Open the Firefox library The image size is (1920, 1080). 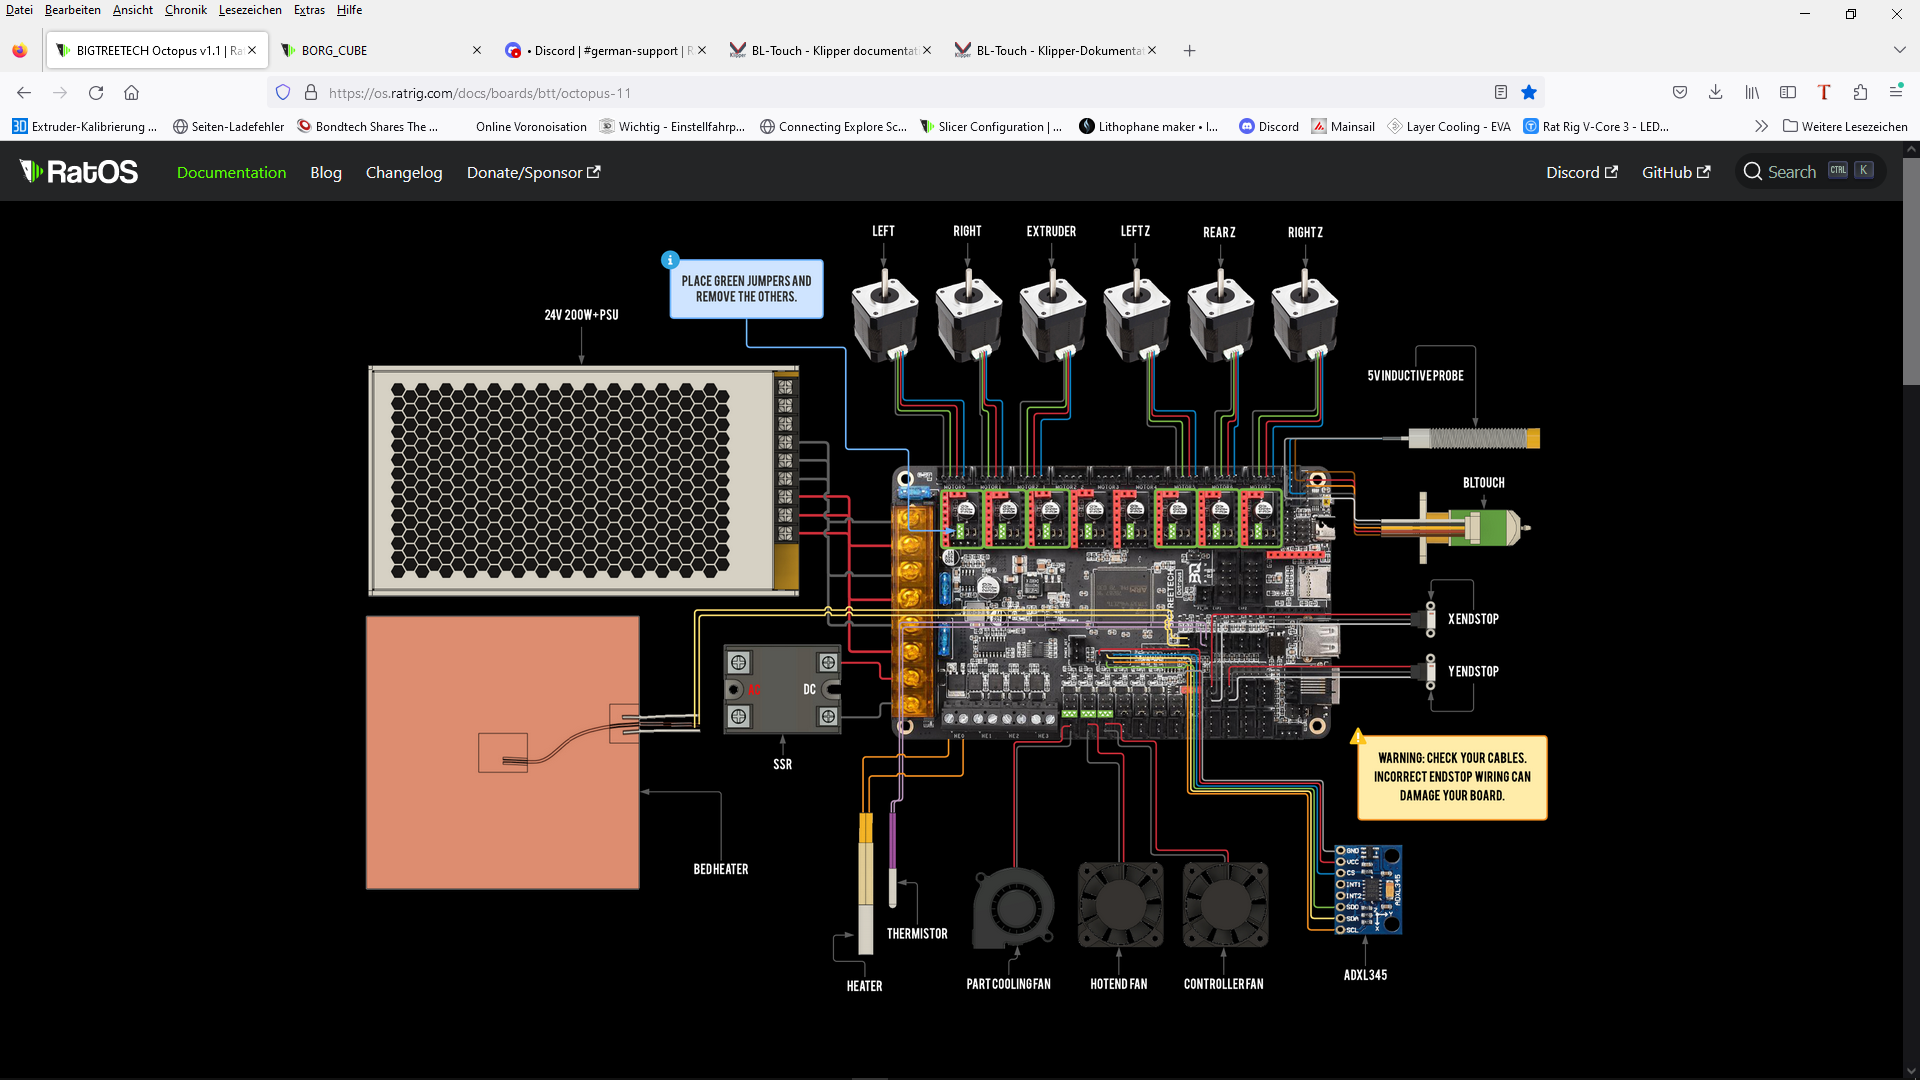pyautogui.click(x=1752, y=92)
